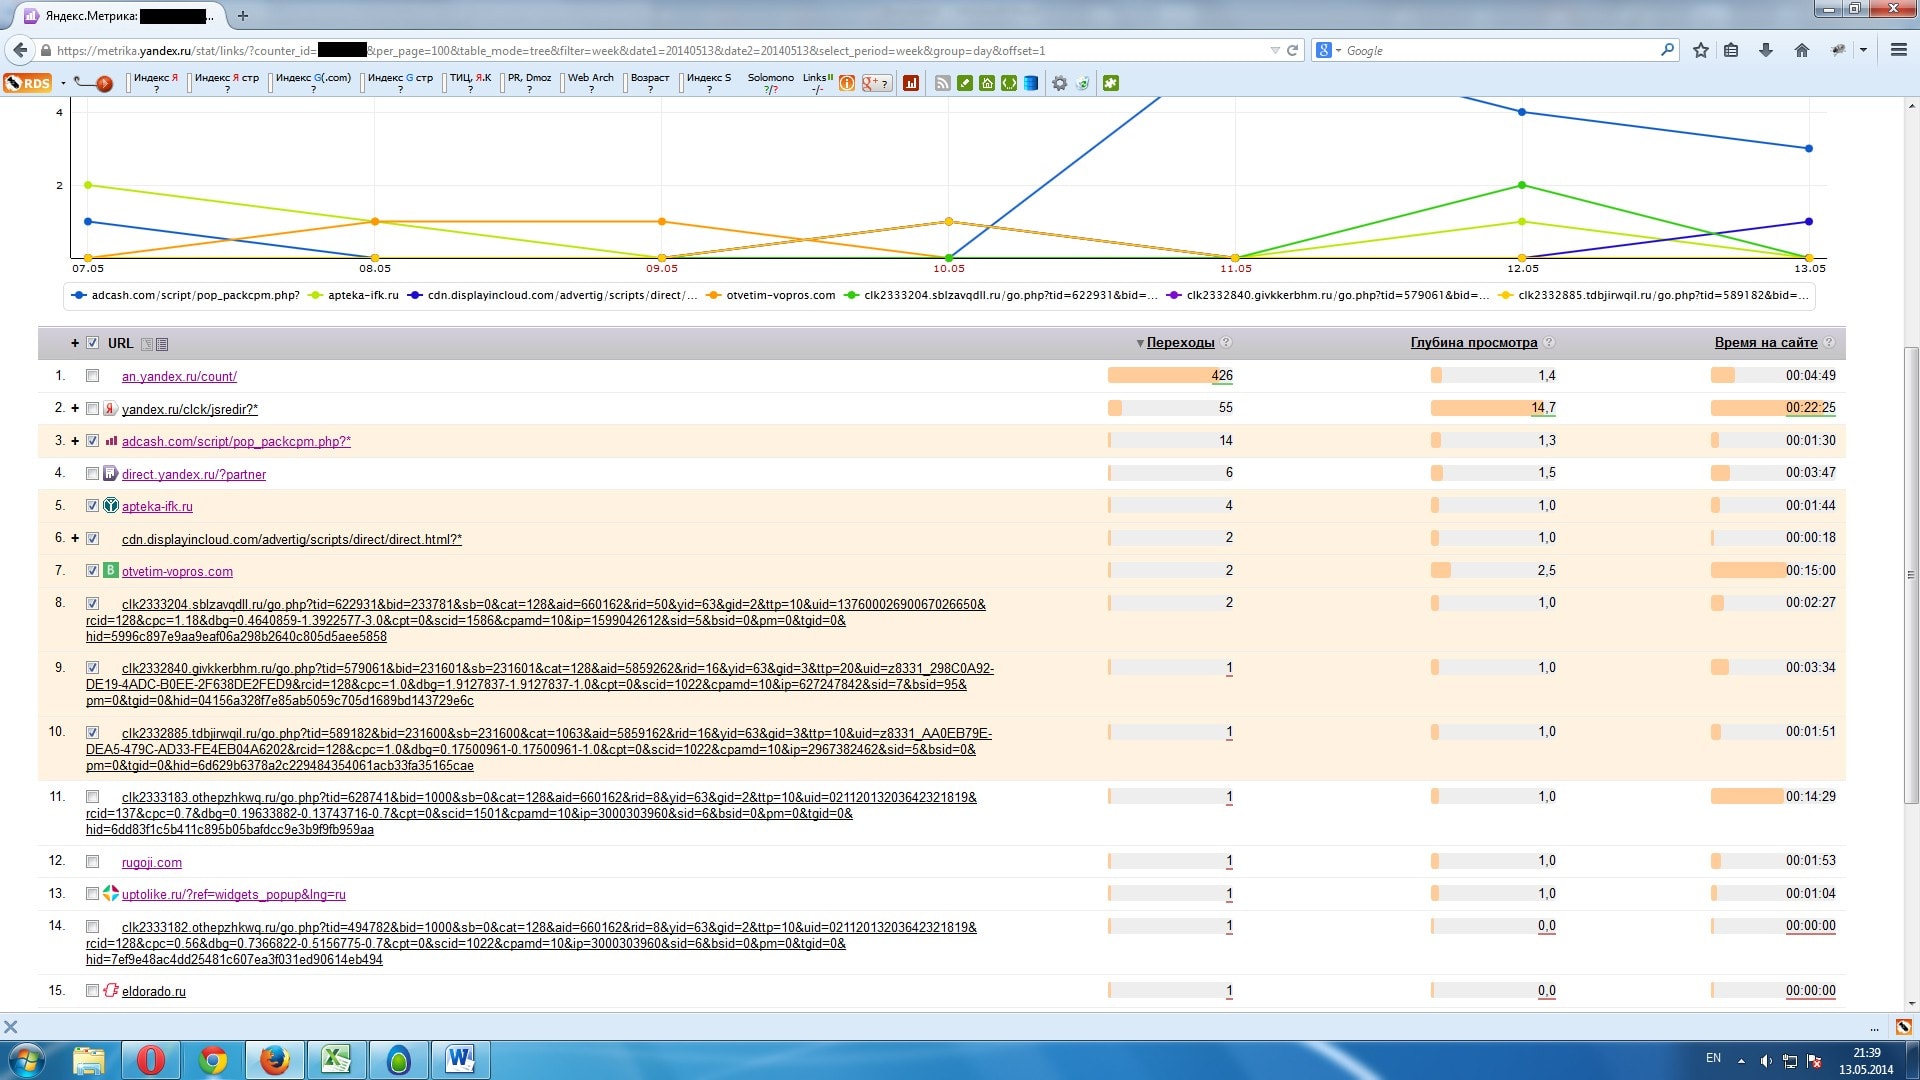Viewport: 1920px width, 1080px height.
Task: Click the RDS bar logo button
Action: click(x=28, y=83)
